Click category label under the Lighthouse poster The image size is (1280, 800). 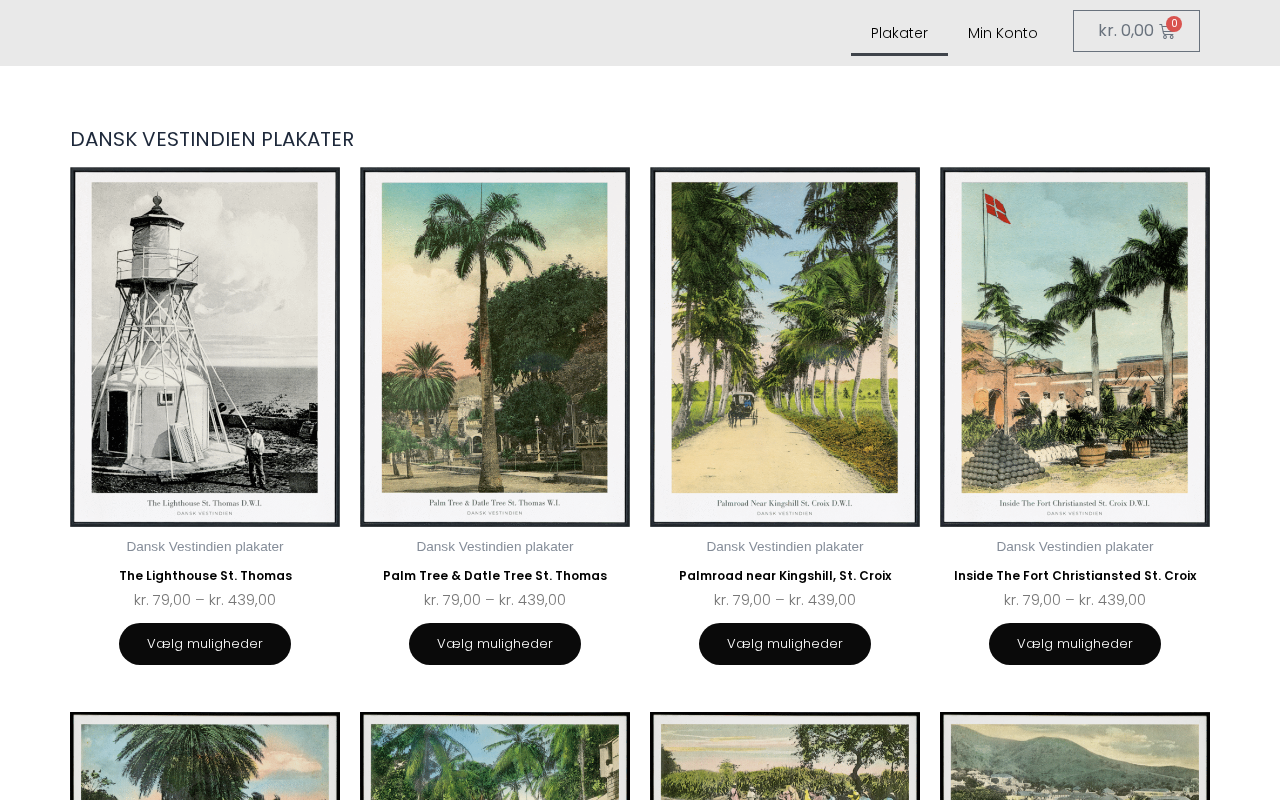205,547
